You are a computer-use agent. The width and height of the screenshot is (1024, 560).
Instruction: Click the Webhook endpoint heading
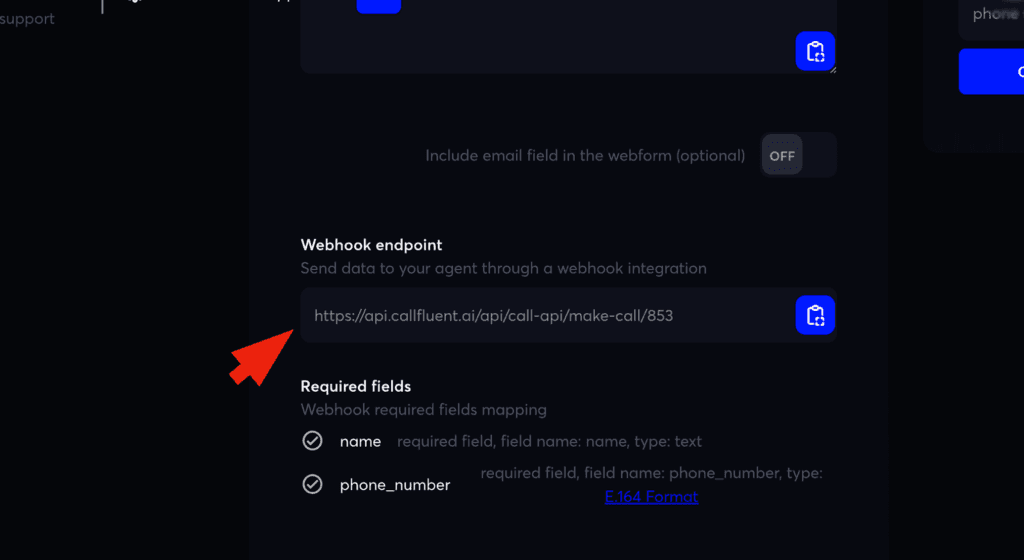click(371, 245)
